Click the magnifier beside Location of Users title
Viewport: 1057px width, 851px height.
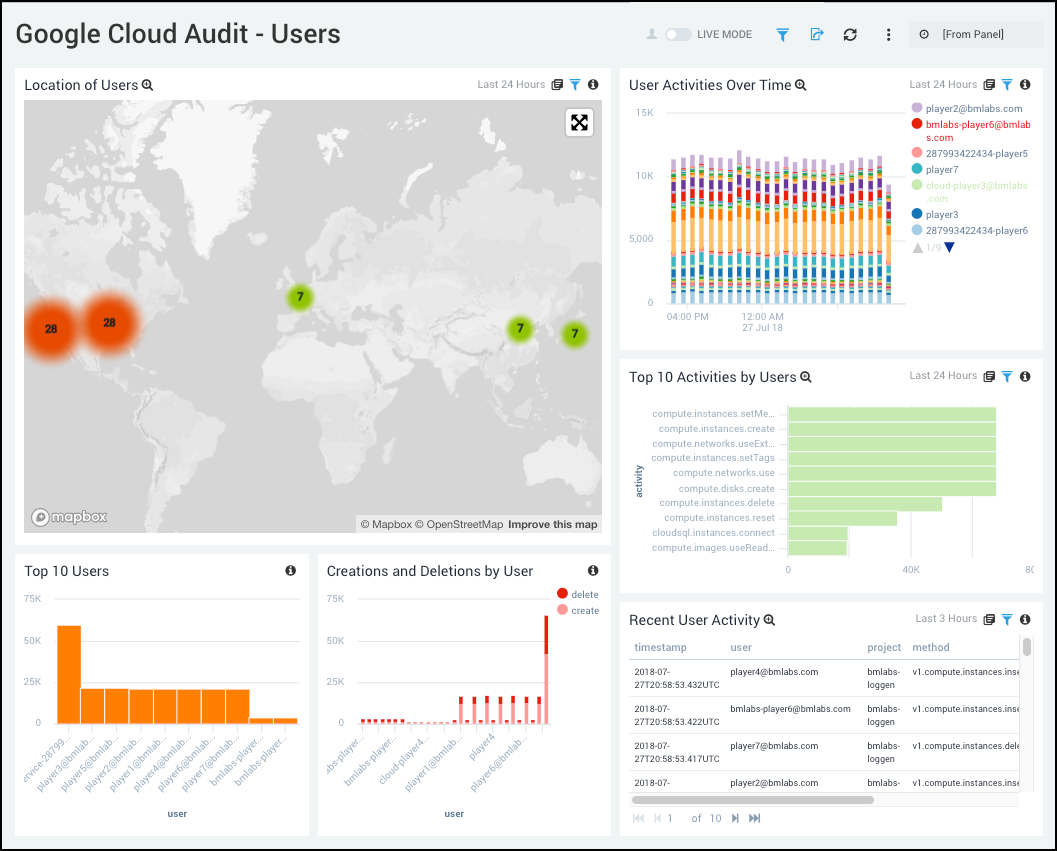147,85
